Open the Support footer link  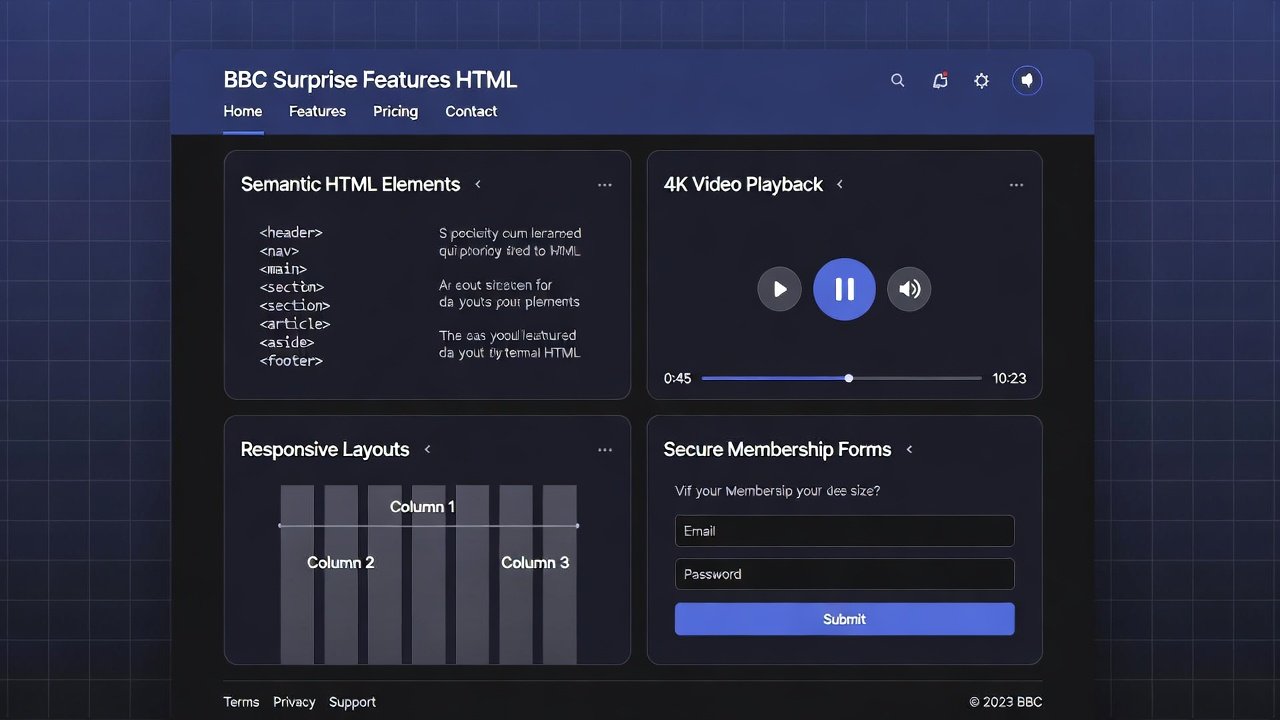352,702
